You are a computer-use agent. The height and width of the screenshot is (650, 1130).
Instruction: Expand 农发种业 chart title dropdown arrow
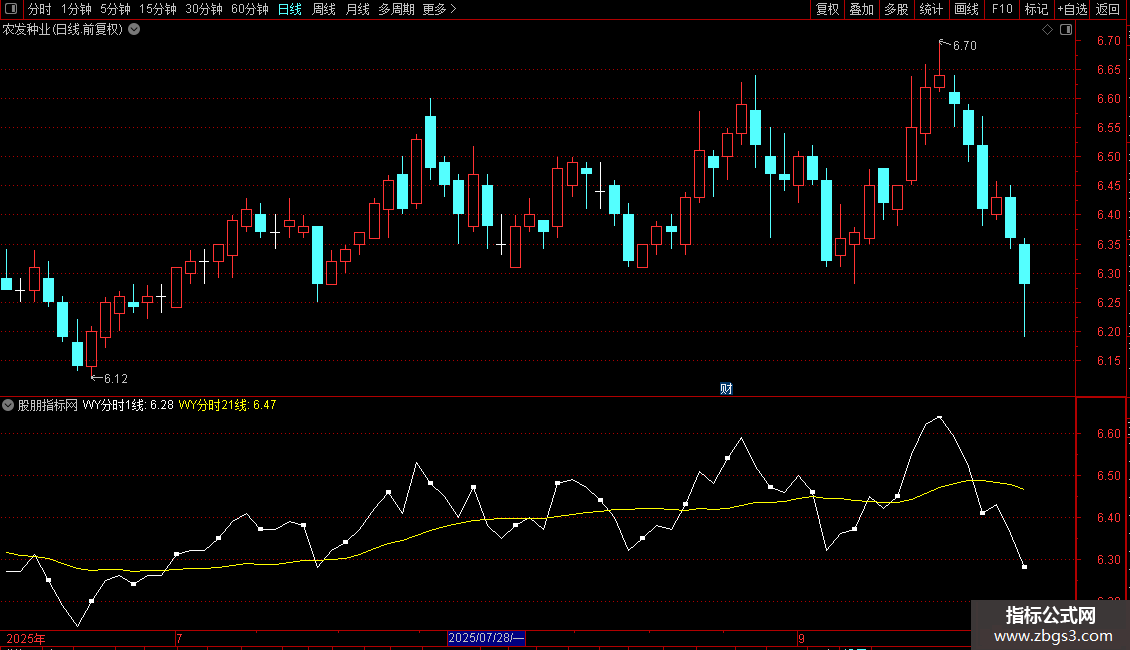pyautogui.click(x=134, y=30)
